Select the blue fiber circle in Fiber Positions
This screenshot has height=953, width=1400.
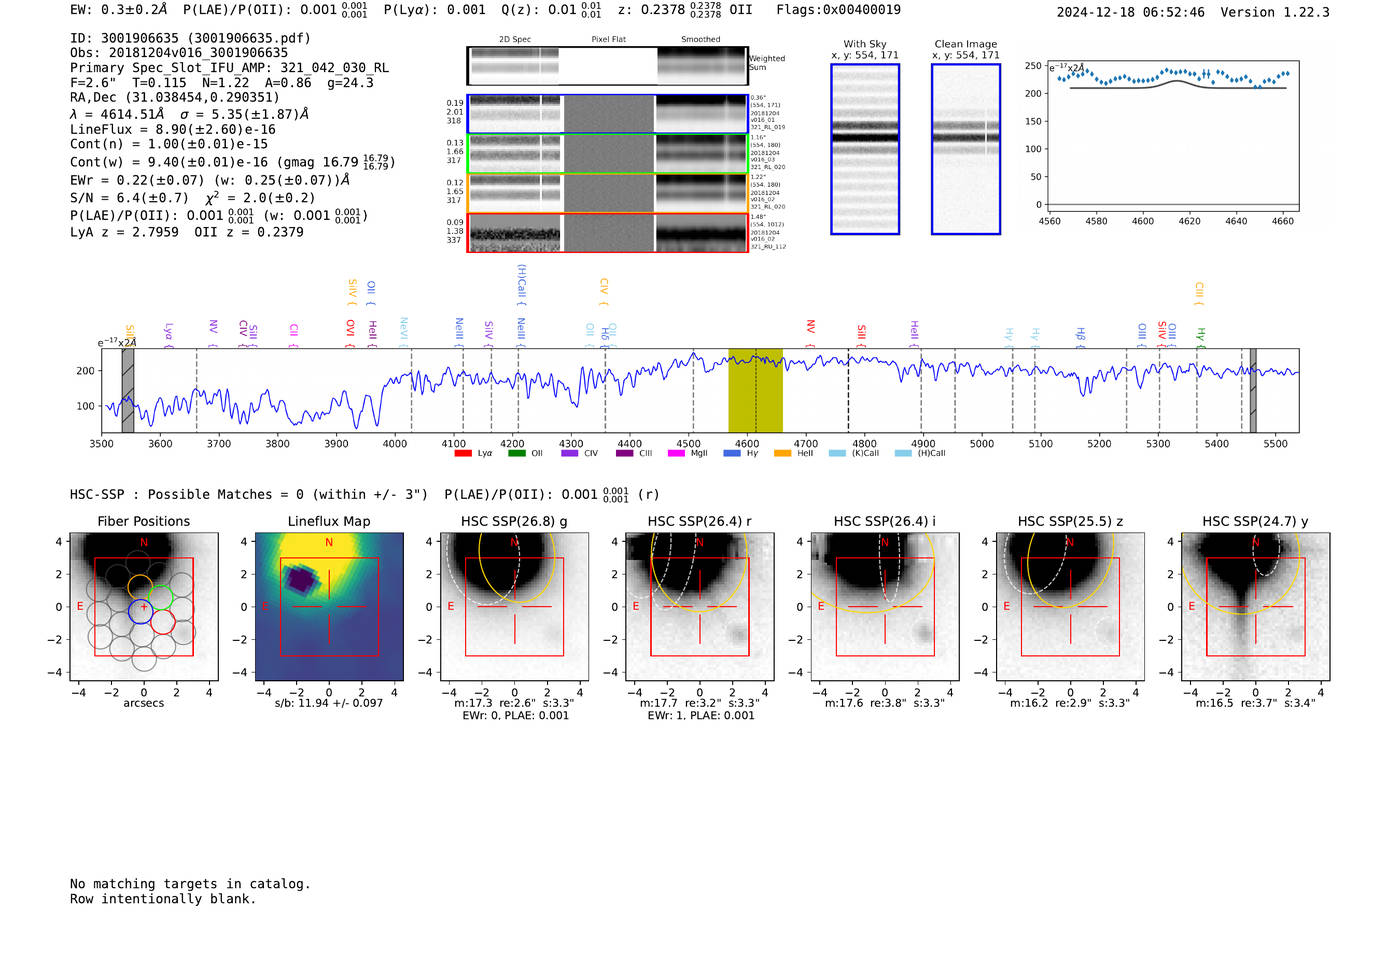(x=141, y=611)
